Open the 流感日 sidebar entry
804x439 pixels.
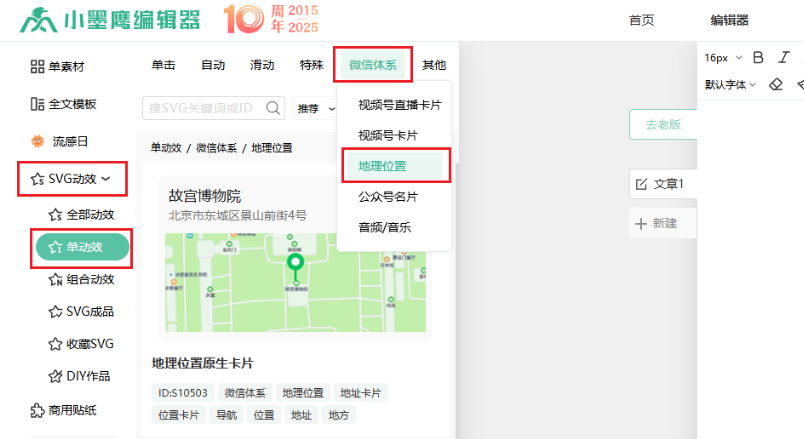pos(59,141)
